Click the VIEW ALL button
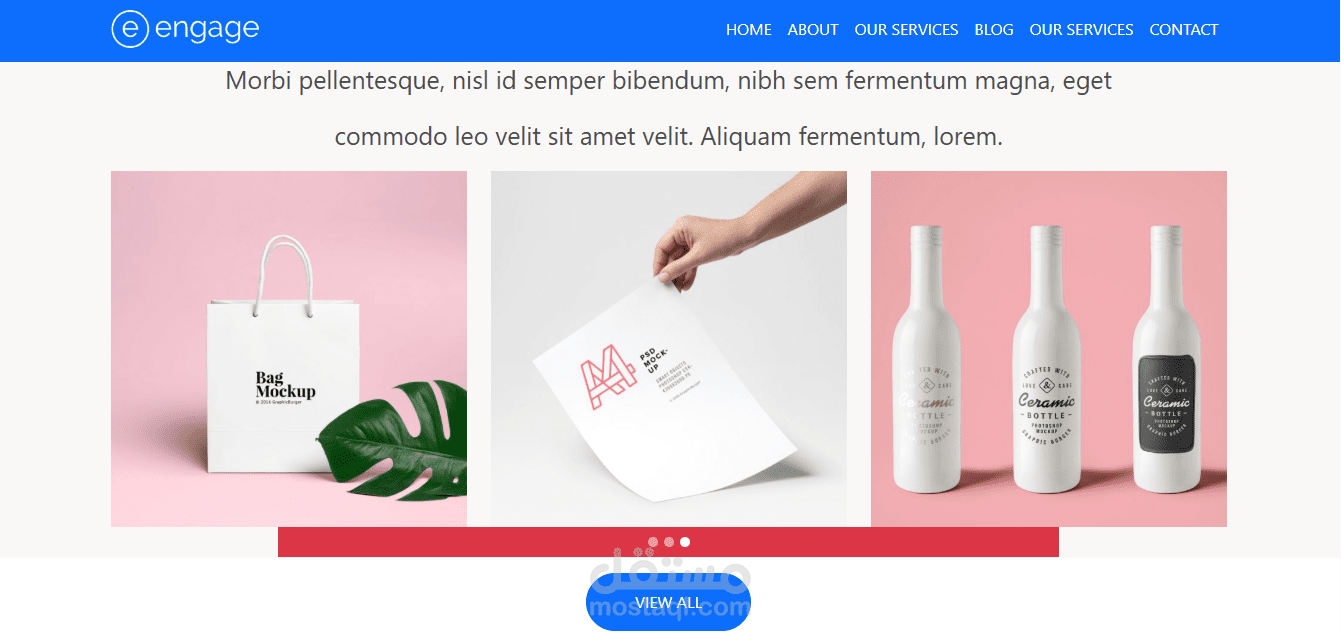The height and width of the screenshot is (634, 1341). coord(668,603)
